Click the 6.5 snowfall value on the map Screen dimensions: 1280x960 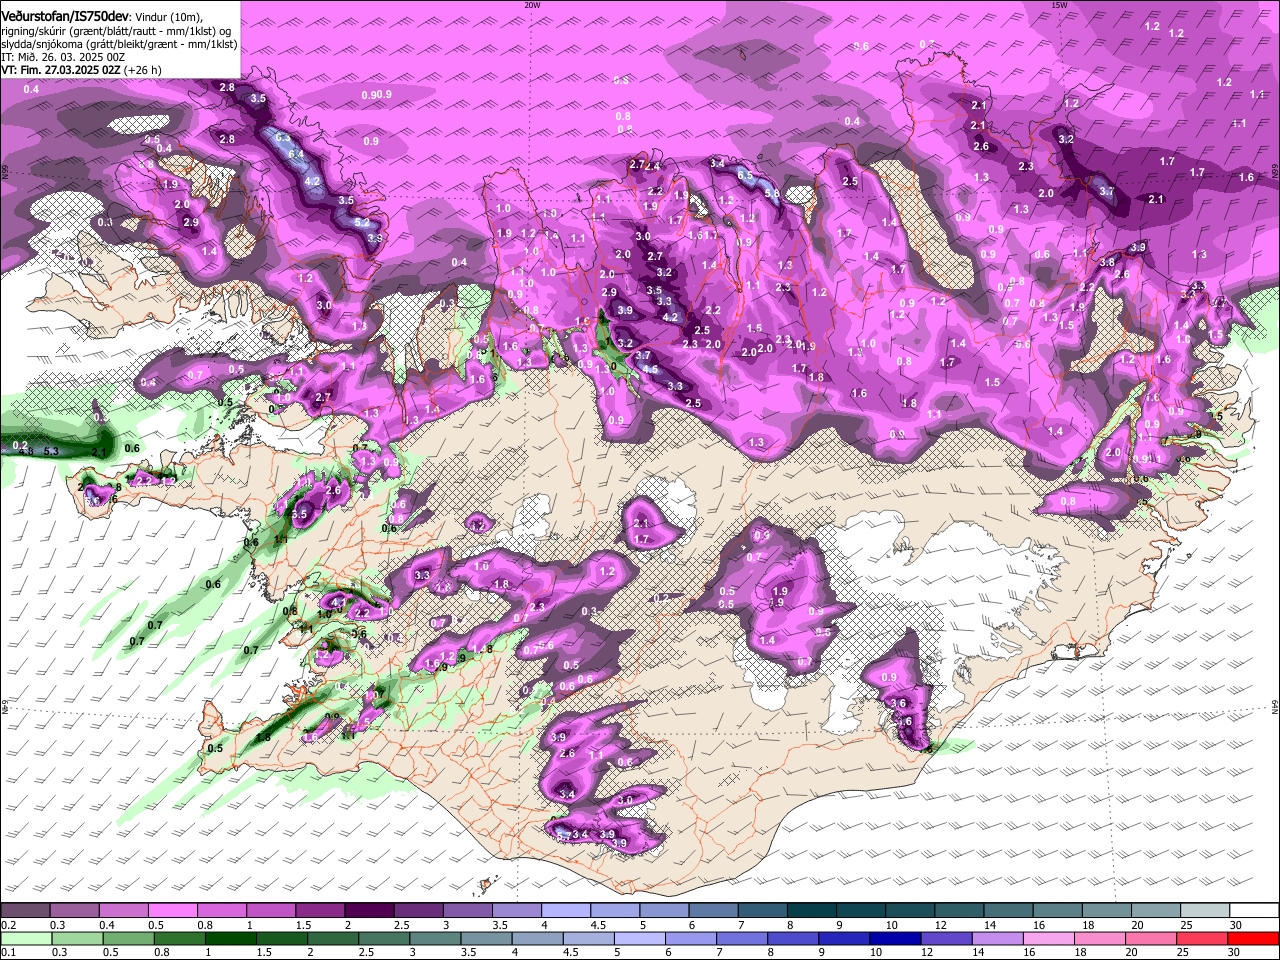pyautogui.click(x=745, y=175)
